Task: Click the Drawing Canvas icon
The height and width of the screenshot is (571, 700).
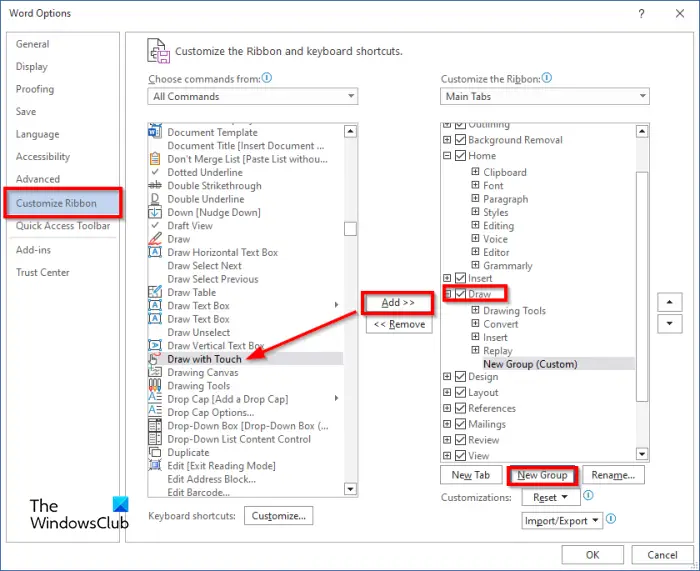Action: (x=154, y=372)
